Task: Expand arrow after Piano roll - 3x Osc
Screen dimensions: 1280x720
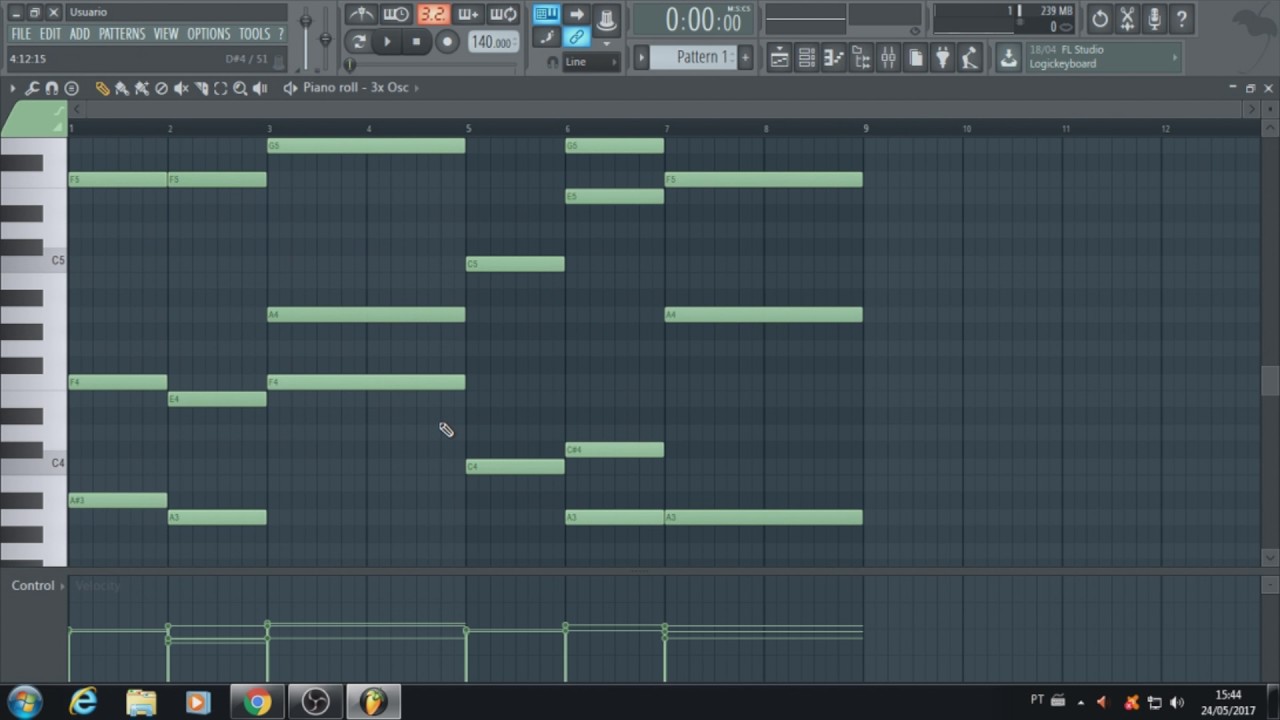Action: point(417,88)
